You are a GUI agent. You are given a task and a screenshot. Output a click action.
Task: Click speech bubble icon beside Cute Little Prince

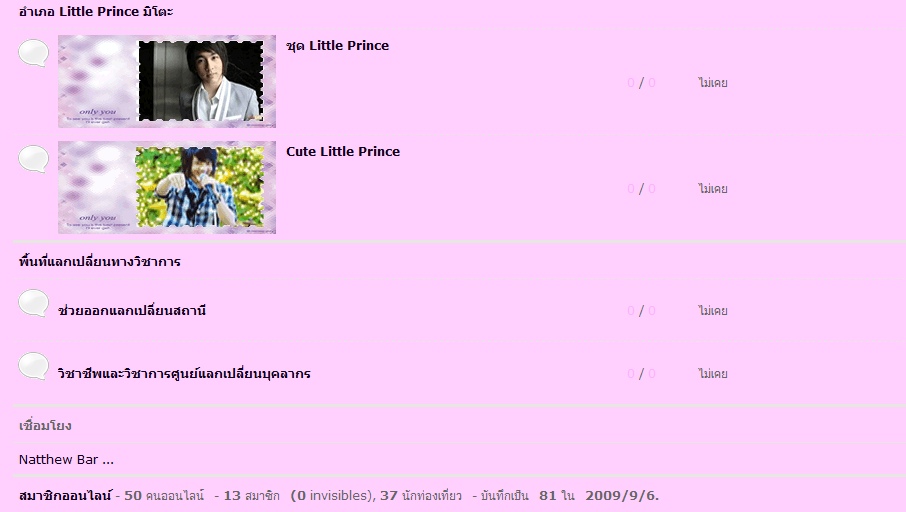pos(34,159)
